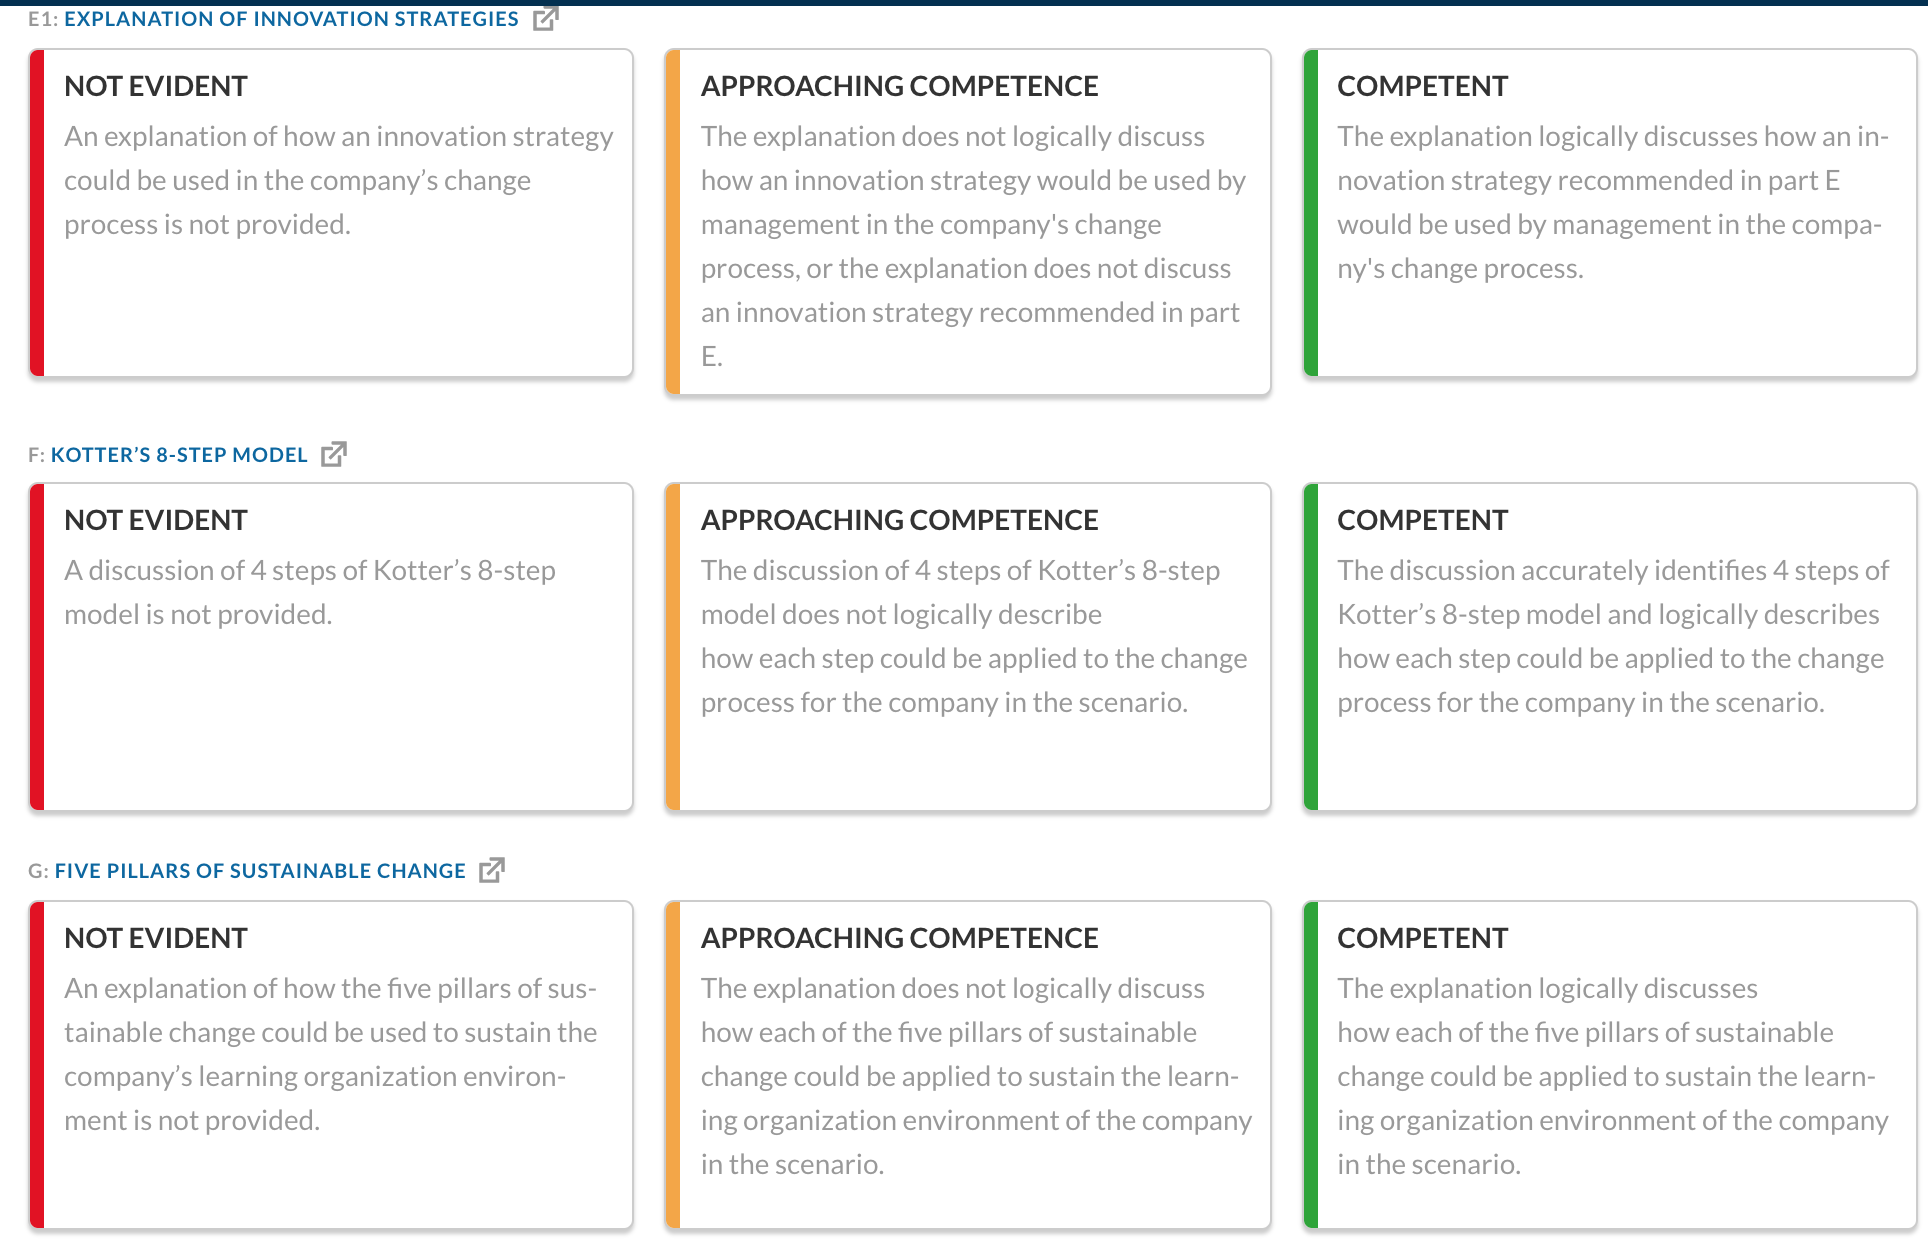1928x1242 pixels.
Task: Follow the Explanation of Innovation Strategies link
Action: (291, 19)
